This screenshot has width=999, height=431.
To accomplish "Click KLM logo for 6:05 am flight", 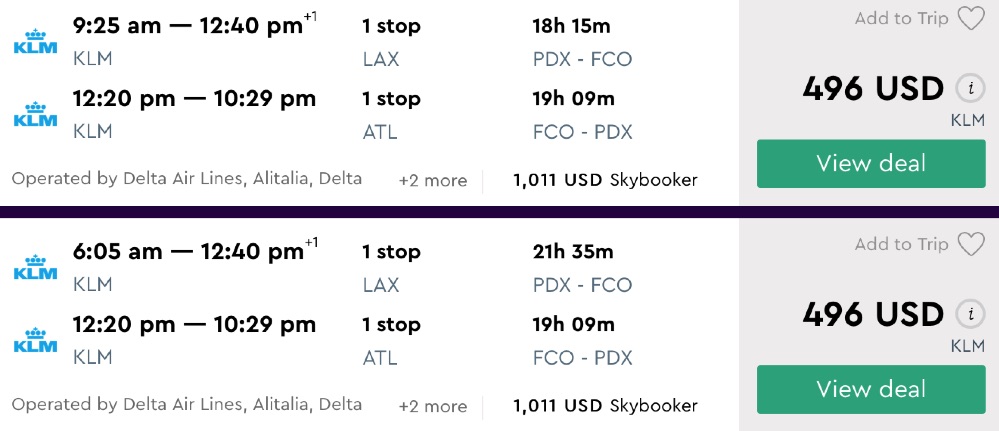I will [34, 268].
